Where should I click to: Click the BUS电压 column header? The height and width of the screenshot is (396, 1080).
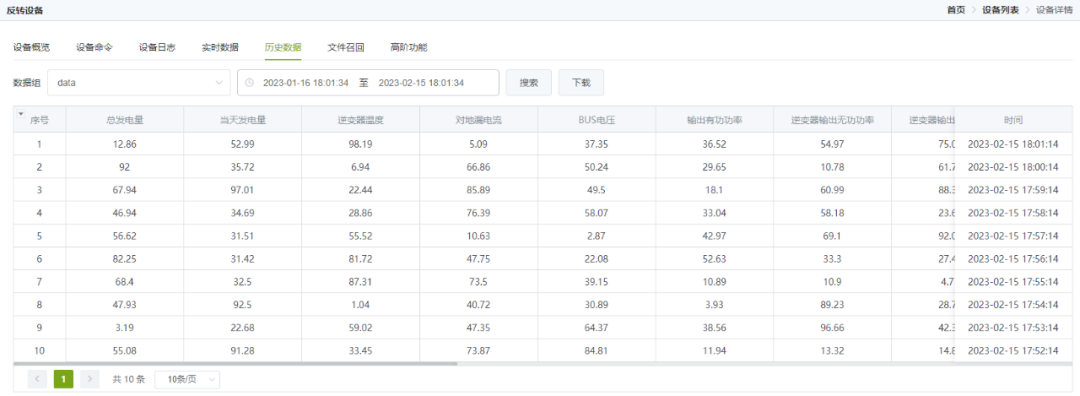[x=596, y=120]
